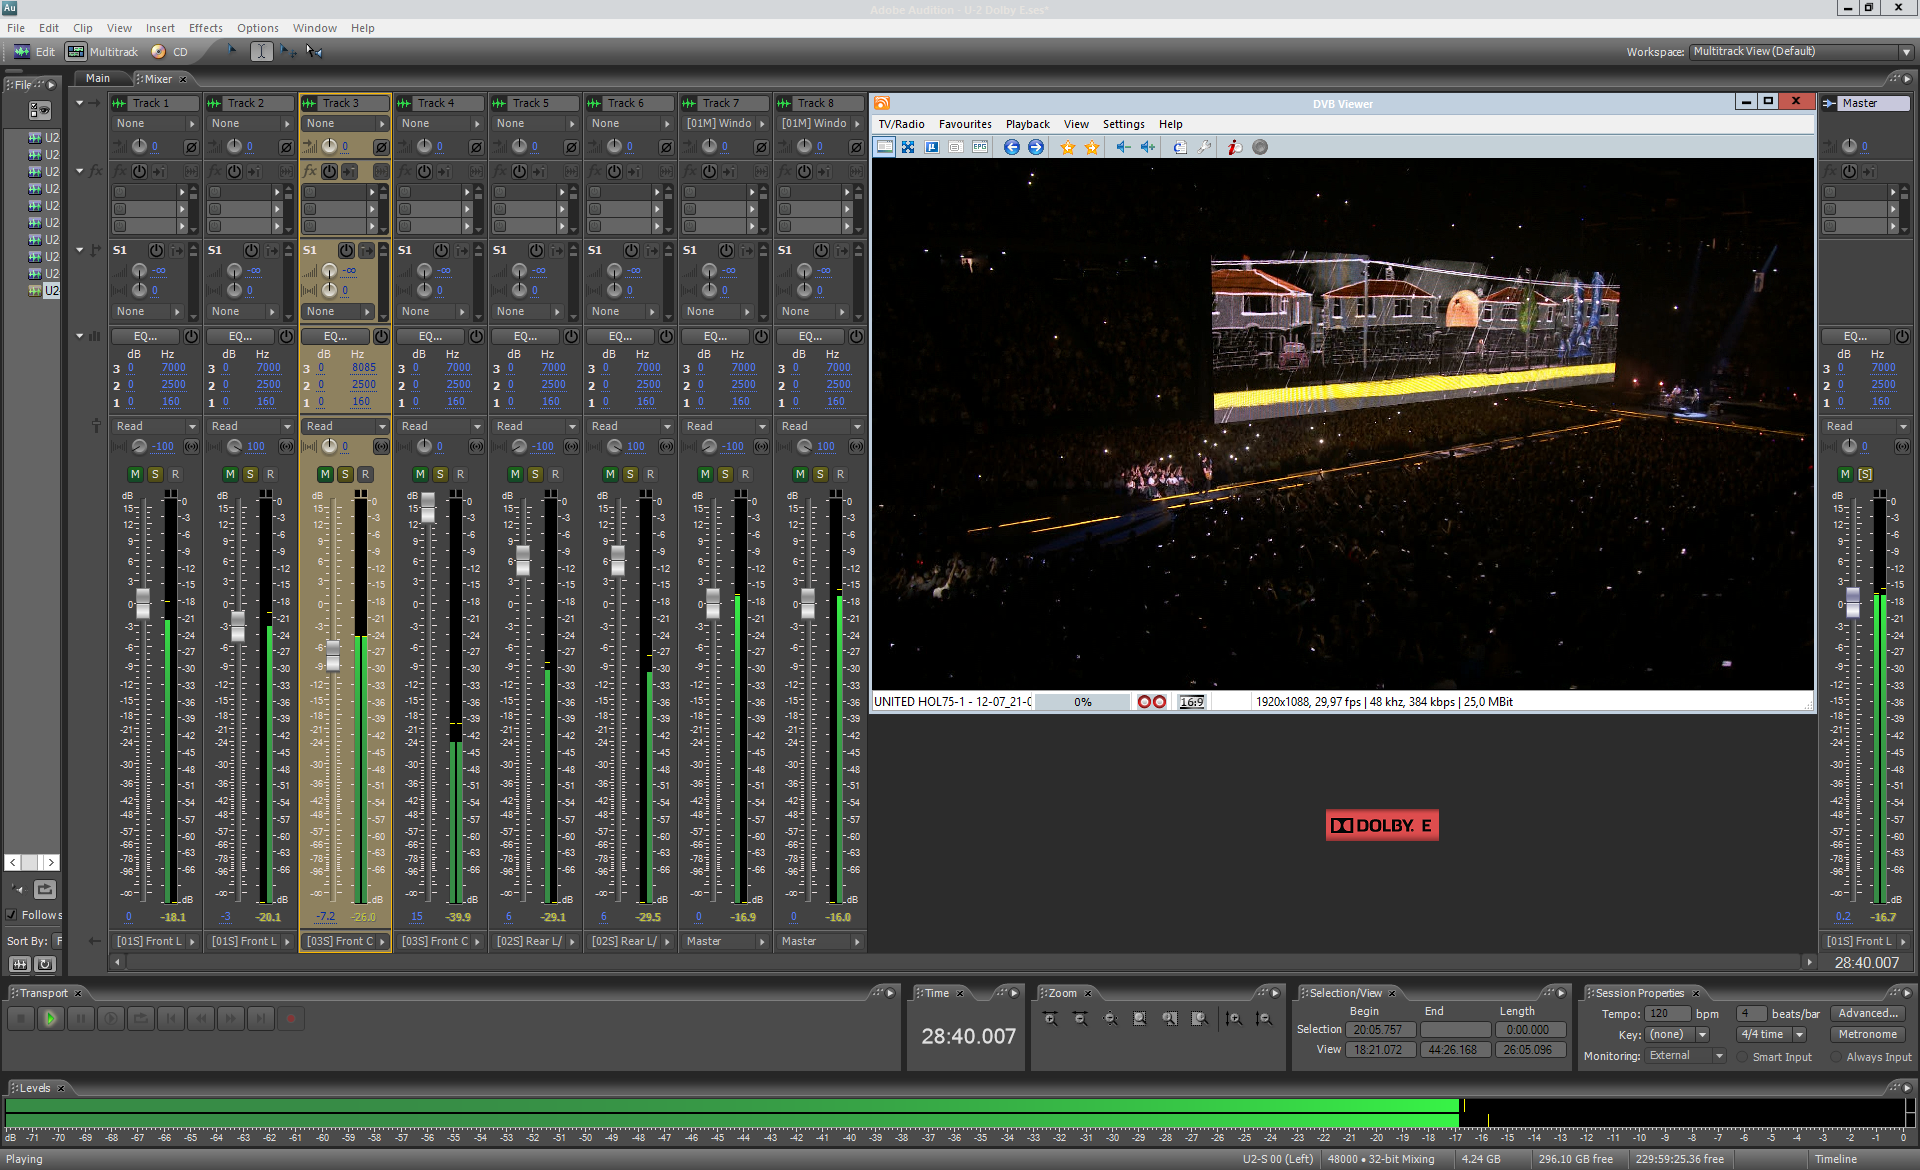This screenshot has height=1170, width=1920.
Task: Open Favourites menu in DVB Viewer
Action: click(x=965, y=124)
